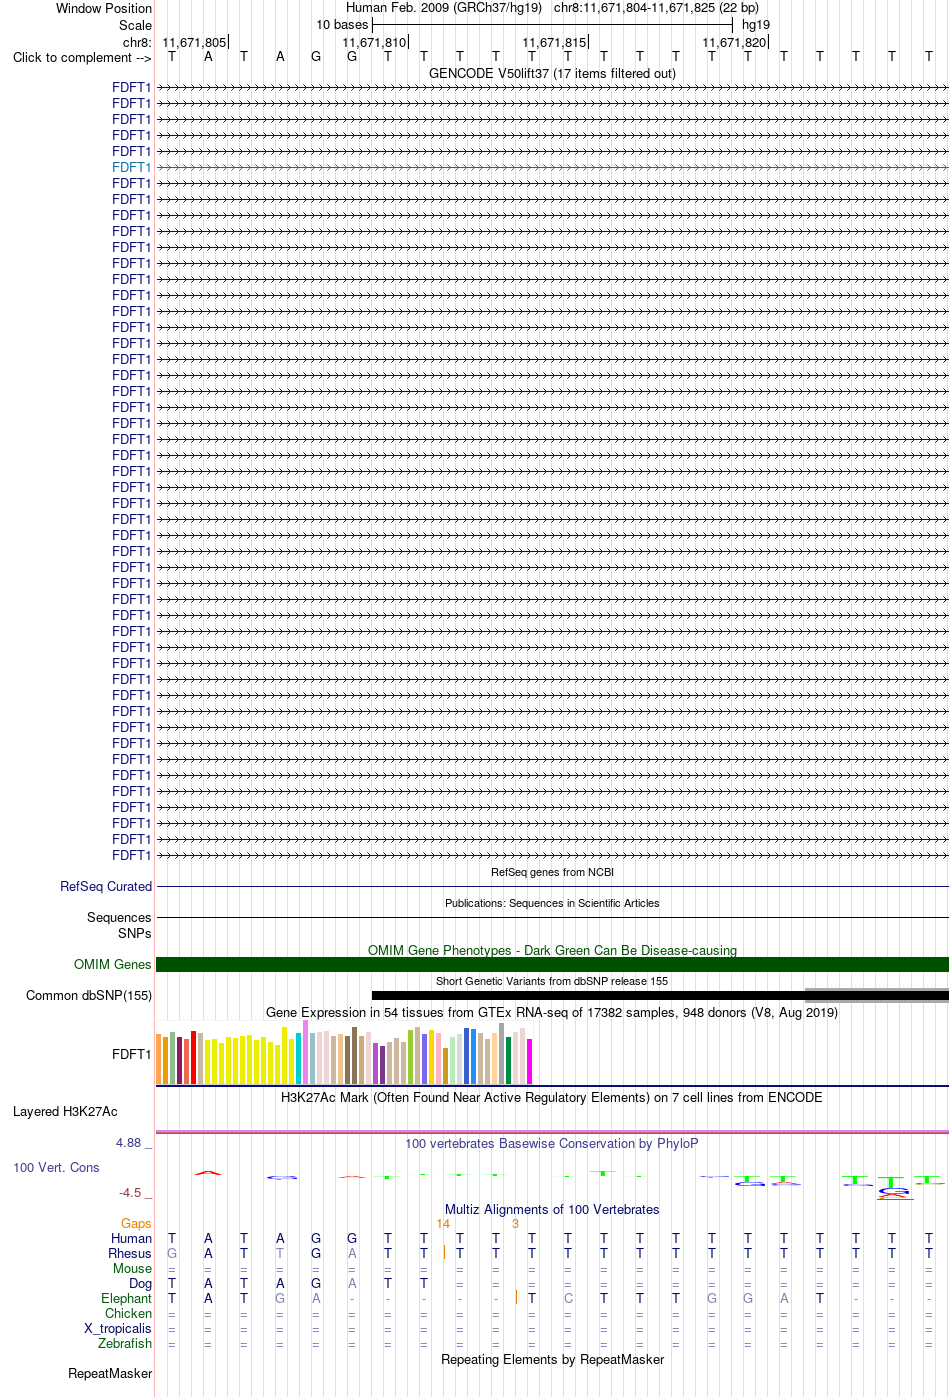
Task: Select the Zebrafish alignment row label
Action: [125, 1343]
